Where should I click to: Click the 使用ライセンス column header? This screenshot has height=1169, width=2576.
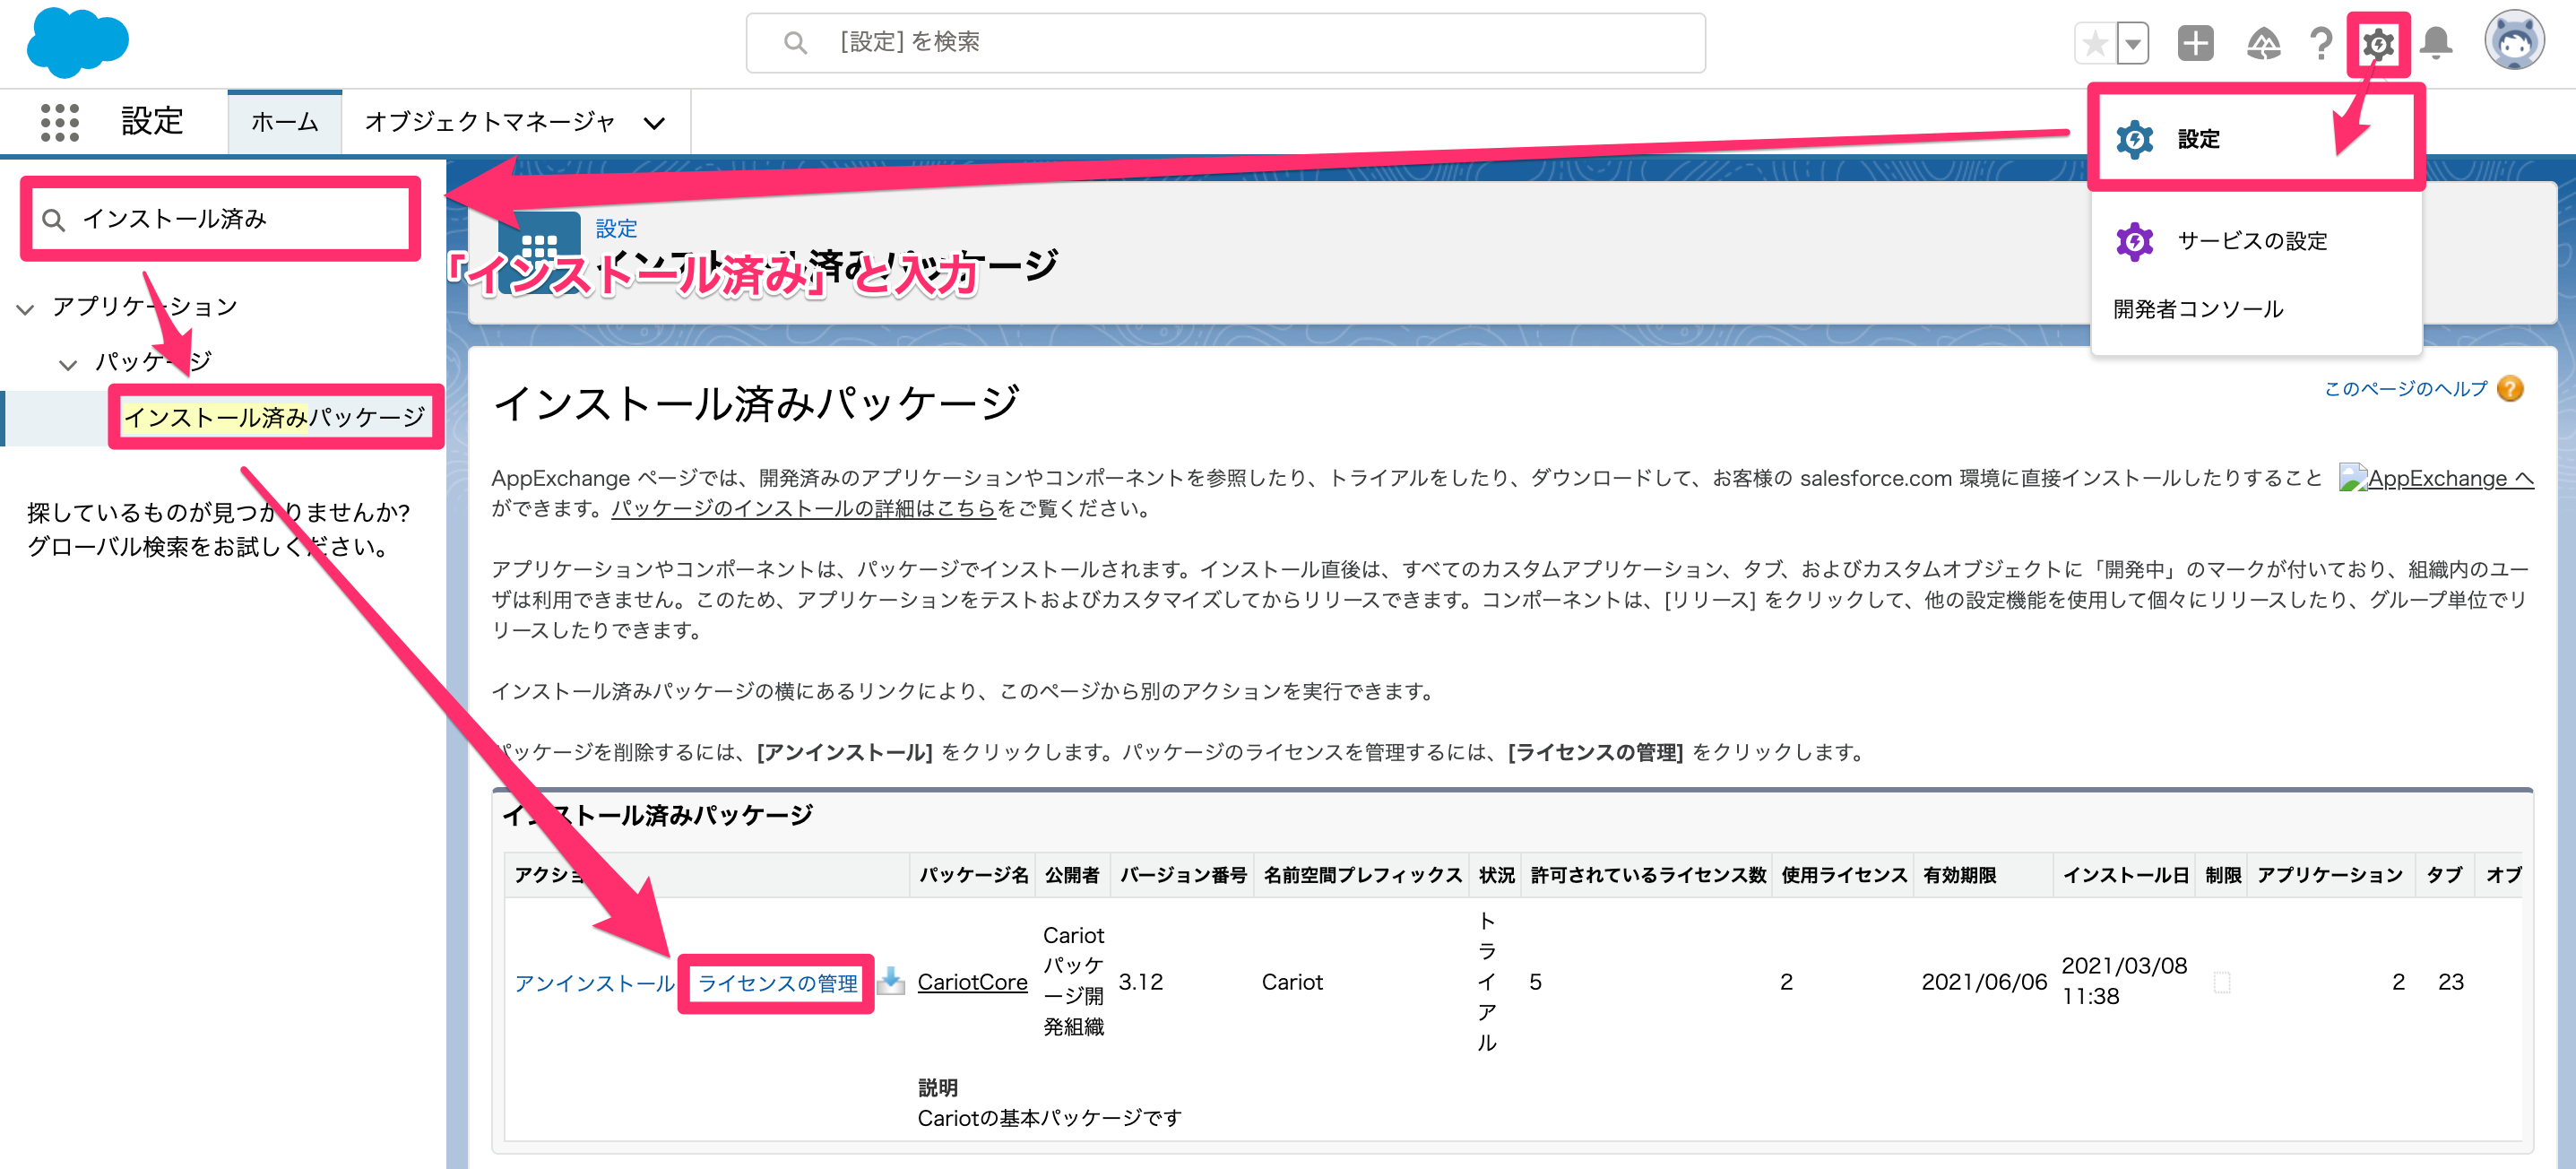click(1844, 875)
